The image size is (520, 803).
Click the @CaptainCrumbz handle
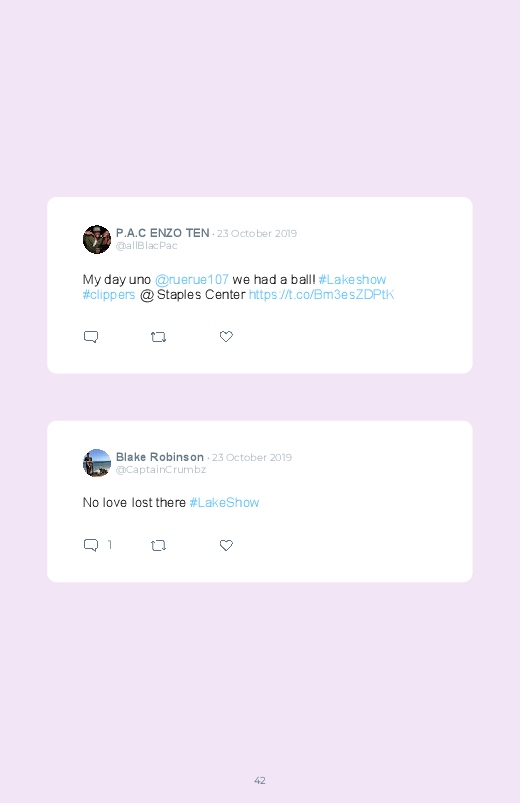pos(161,470)
